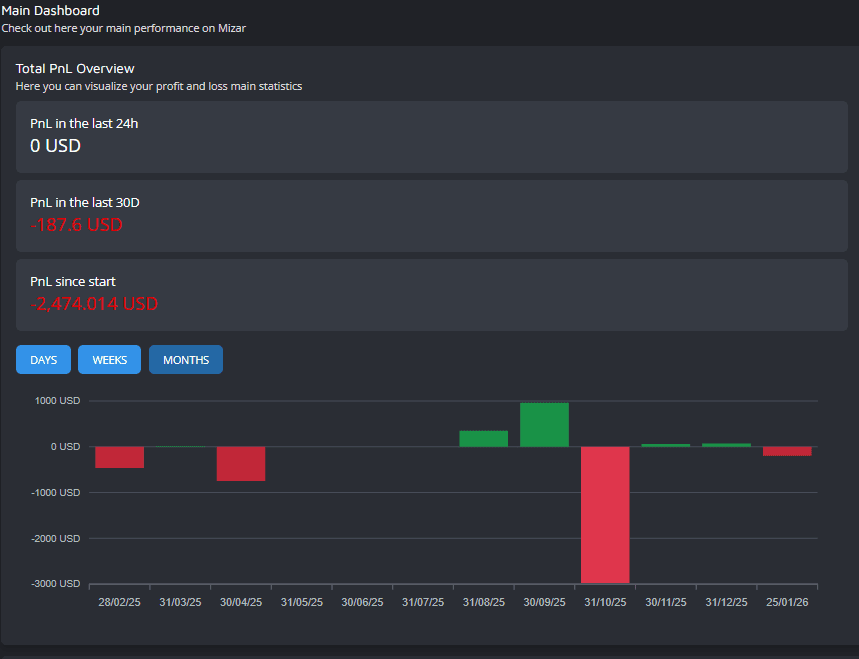
Task: Select the 31/05/25 date label
Action: (301, 602)
